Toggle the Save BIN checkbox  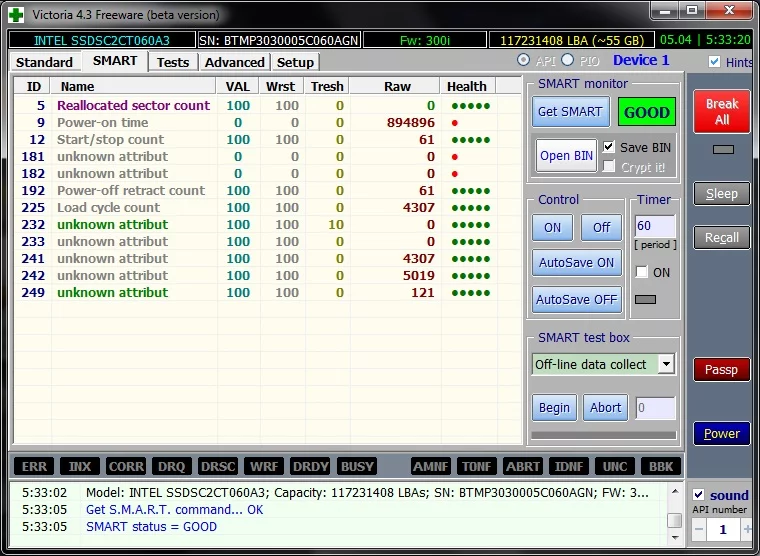tap(609, 147)
